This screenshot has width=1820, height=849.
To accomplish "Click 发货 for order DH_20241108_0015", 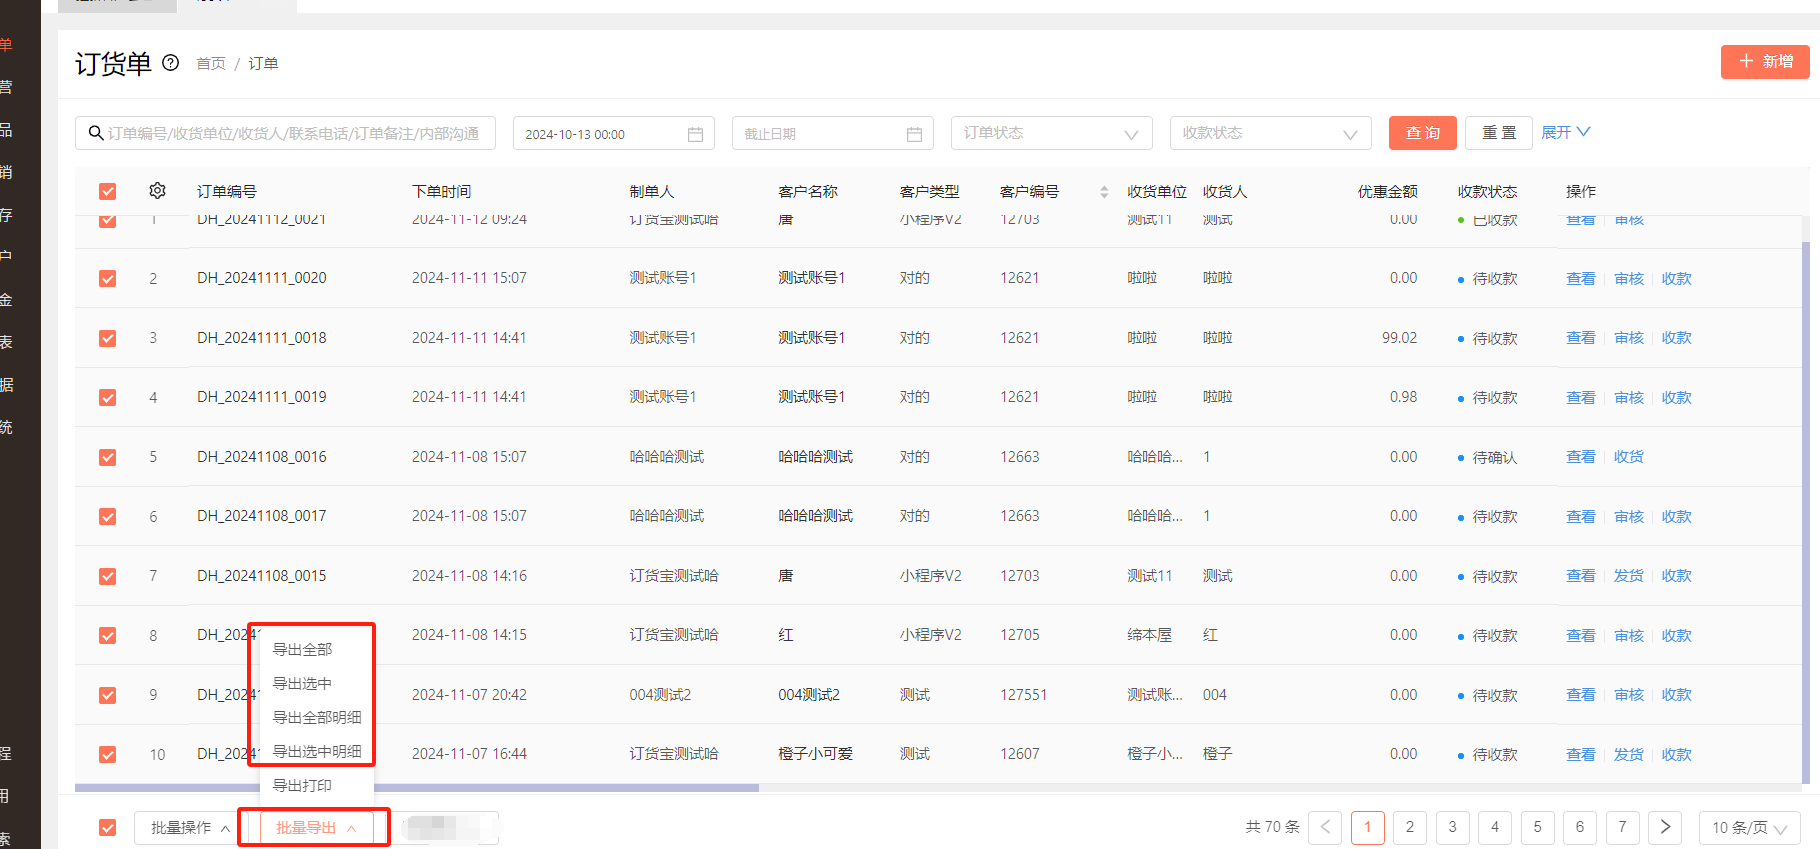I will pyautogui.click(x=1628, y=576).
